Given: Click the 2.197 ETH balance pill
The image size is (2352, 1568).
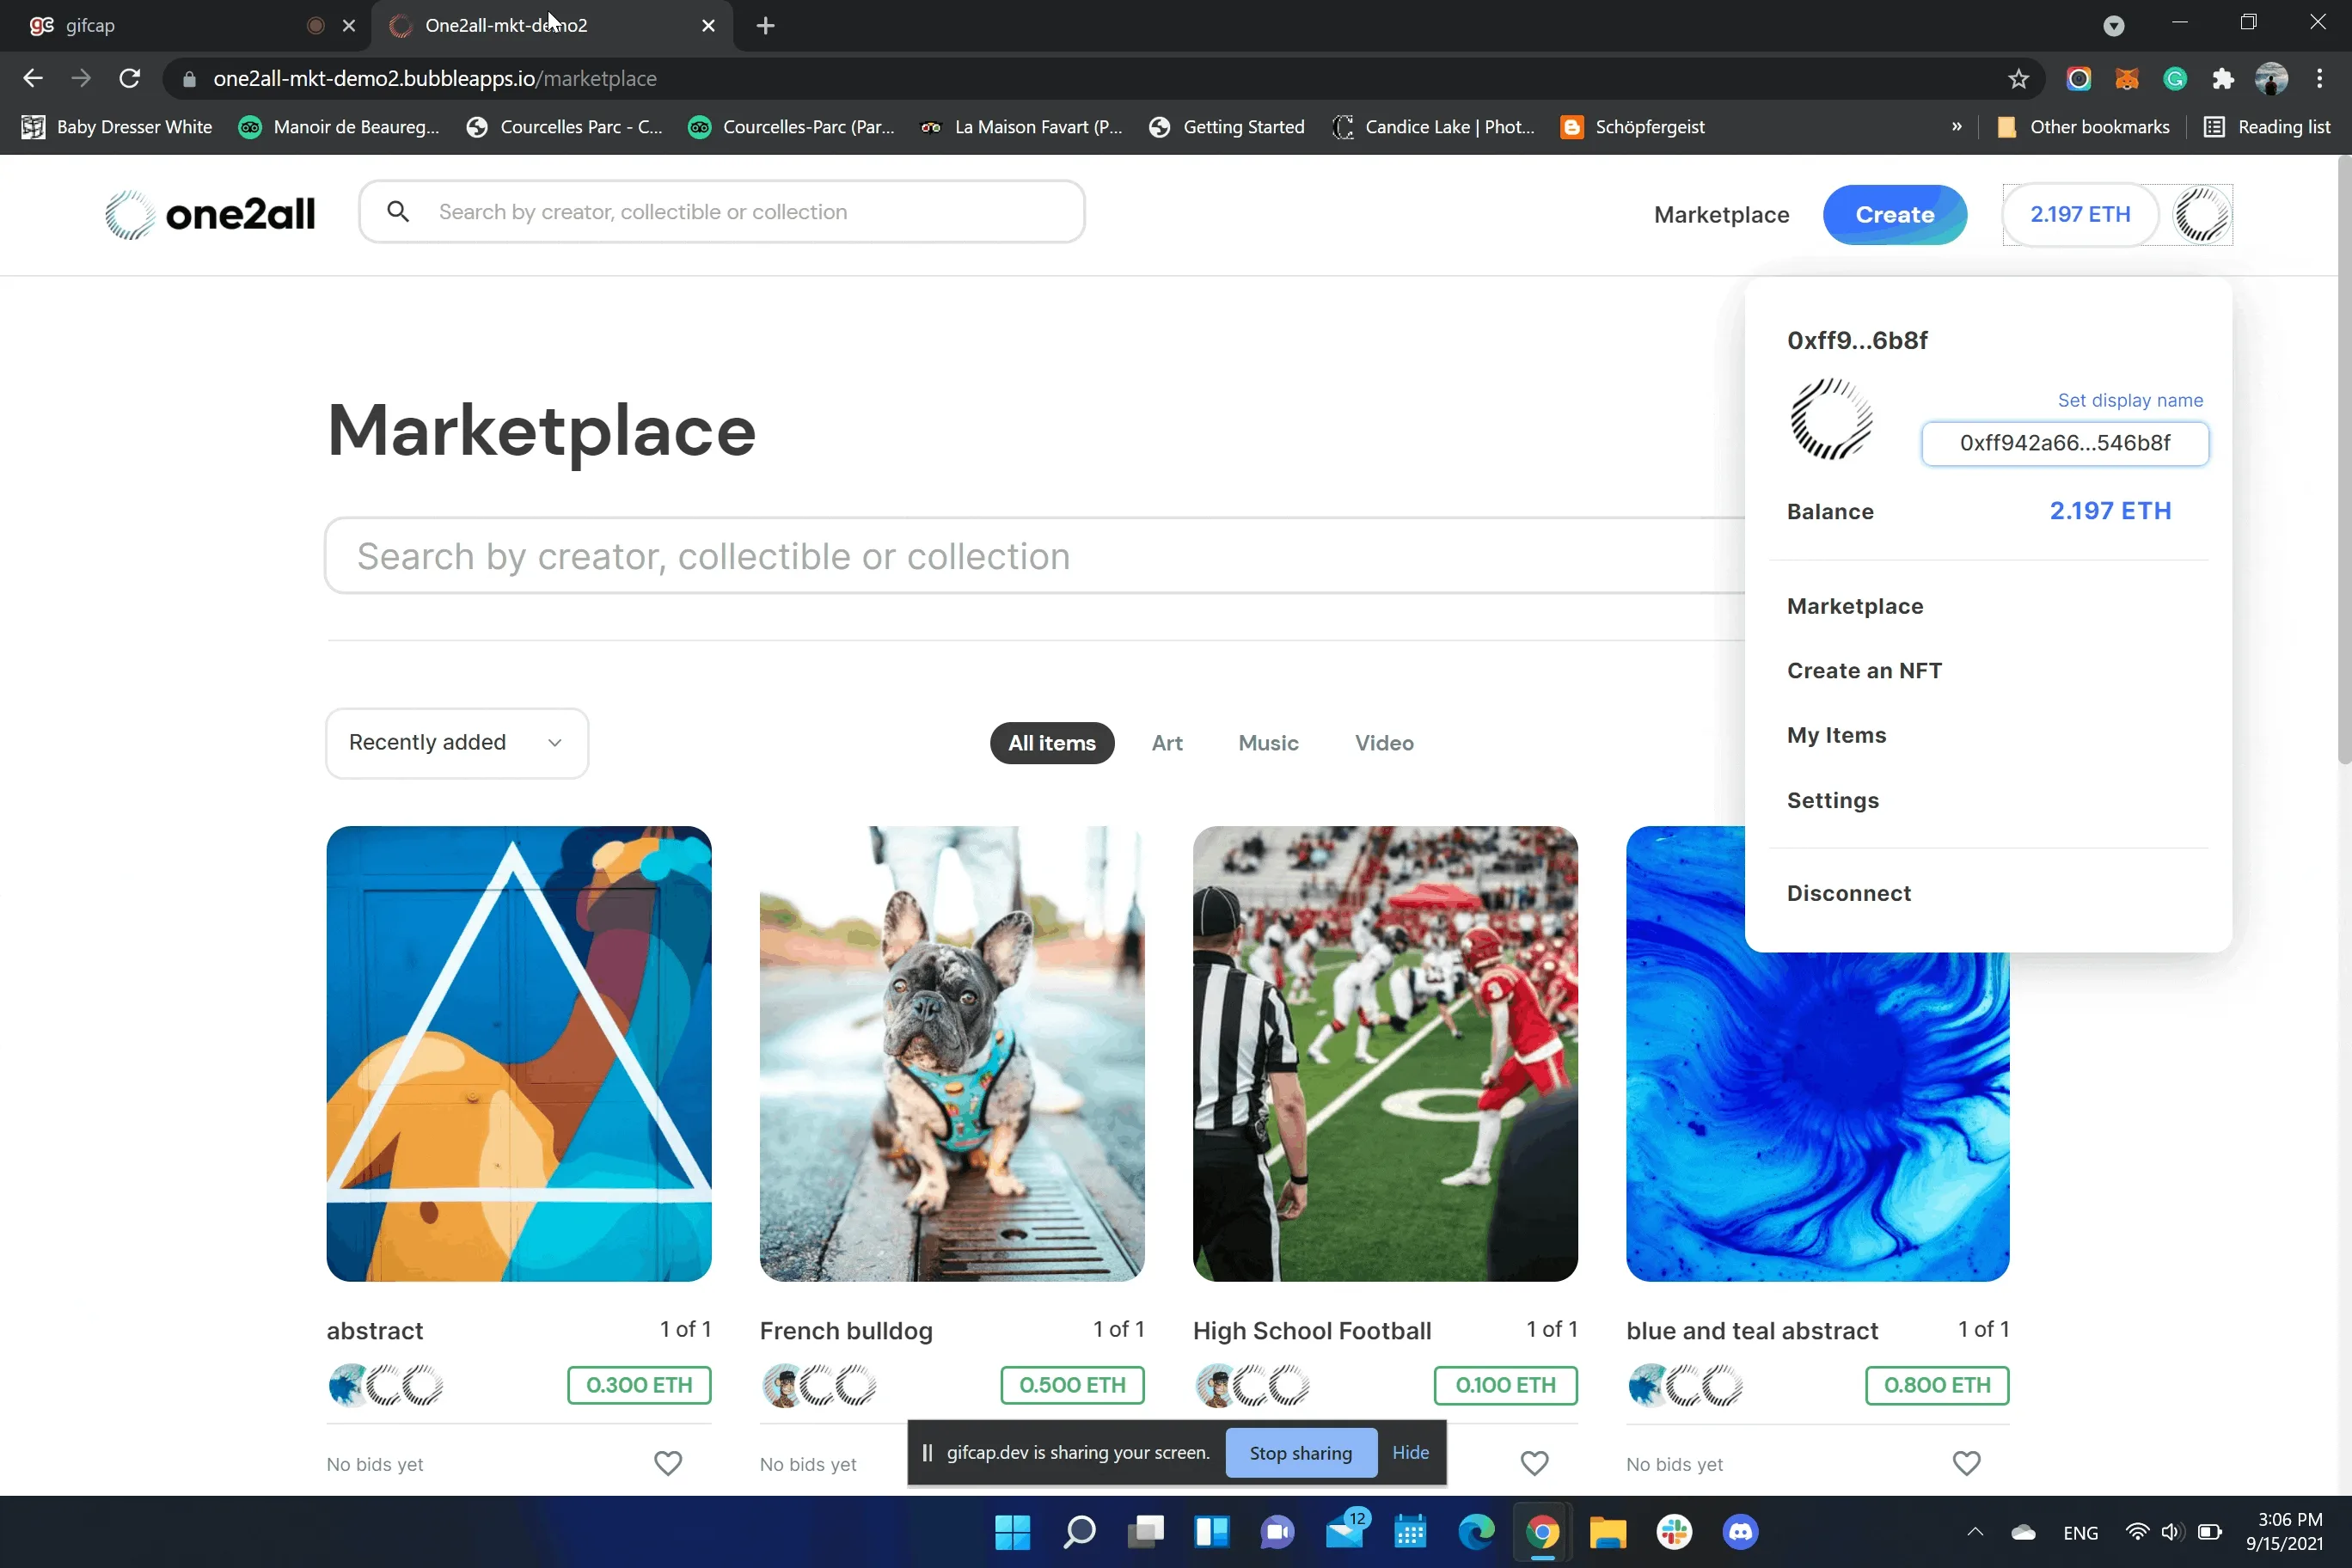Looking at the screenshot, I should click(x=2080, y=215).
